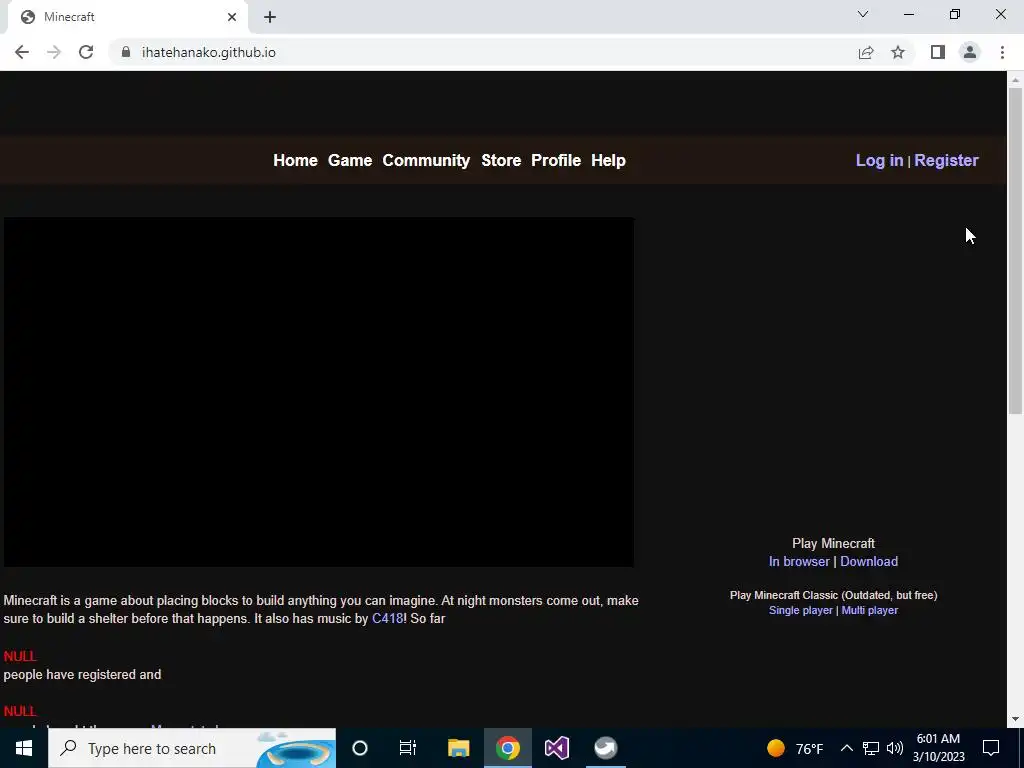1024x768 pixels.
Task: Open the Help menu item
Action: click(608, 161)
